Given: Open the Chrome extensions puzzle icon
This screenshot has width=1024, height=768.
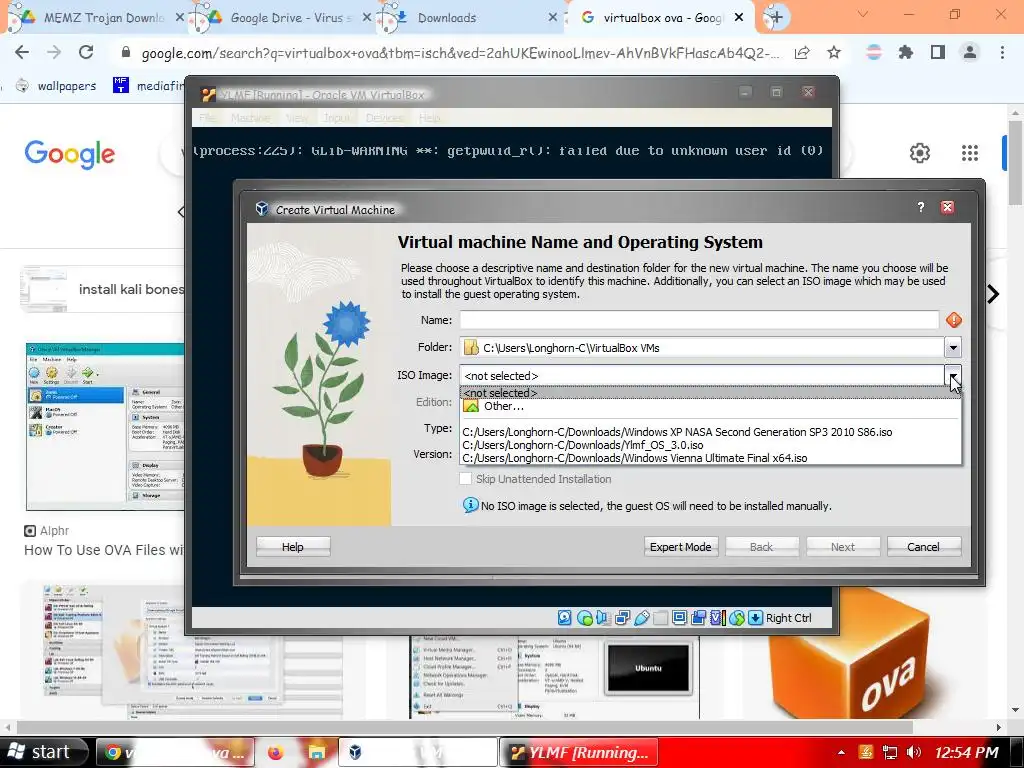Looking at the screenshot, I should coord(905,52).
